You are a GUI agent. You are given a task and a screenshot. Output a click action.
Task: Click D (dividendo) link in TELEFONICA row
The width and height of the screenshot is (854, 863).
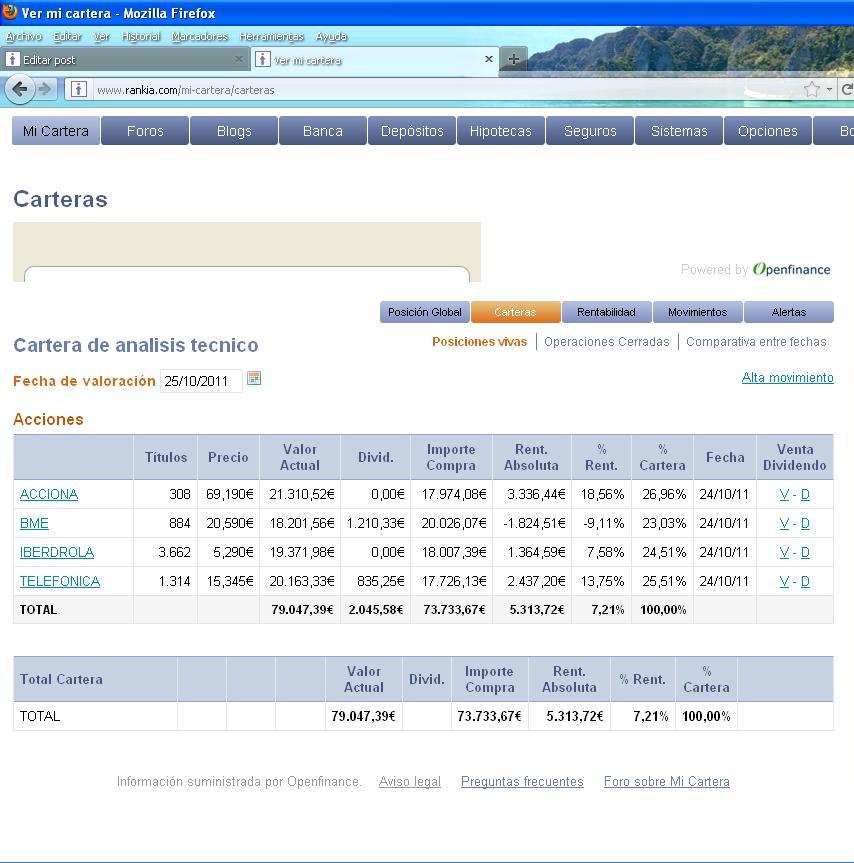click(x=805, y=581)
